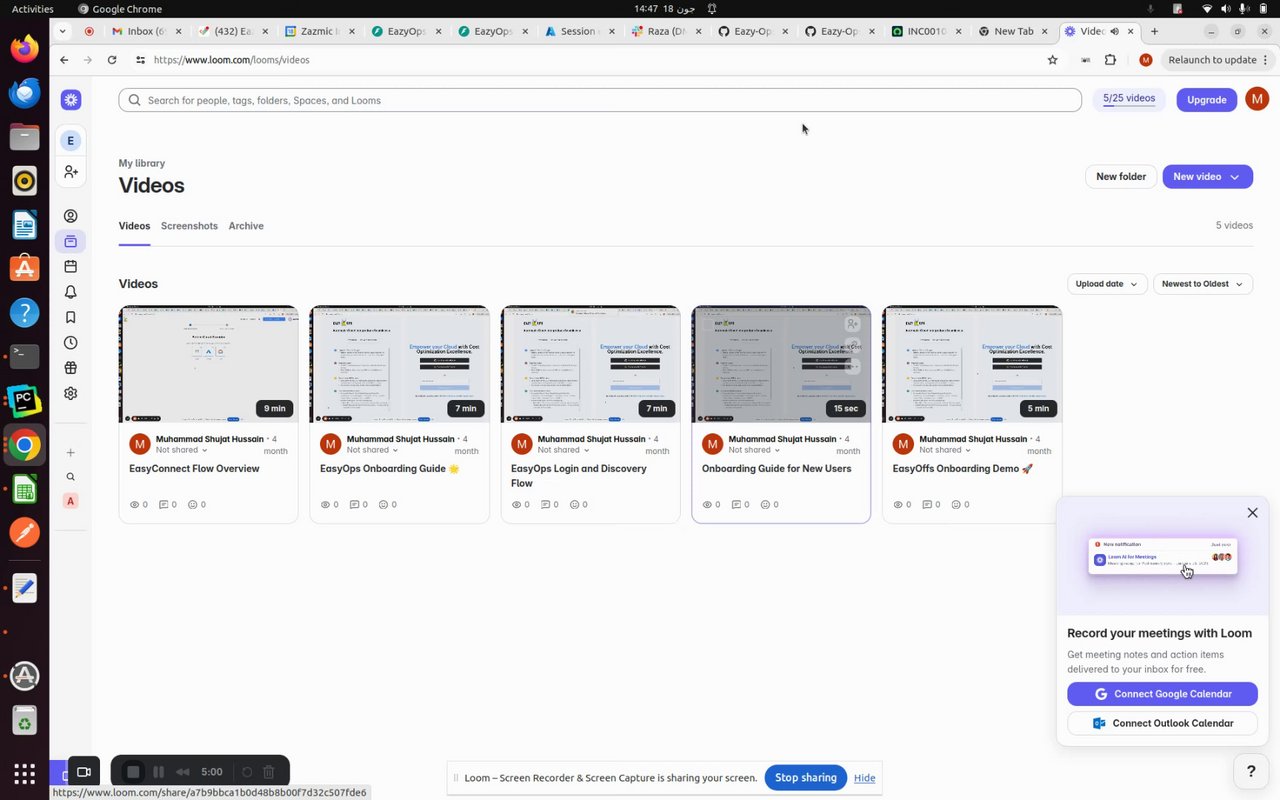Click Connect Outlook Calendar

coord(1162,723)
